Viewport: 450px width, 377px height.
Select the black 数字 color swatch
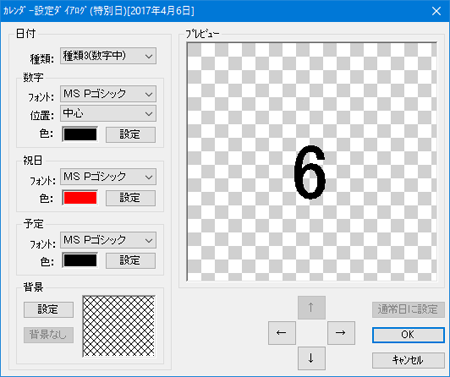pos(80,134)
